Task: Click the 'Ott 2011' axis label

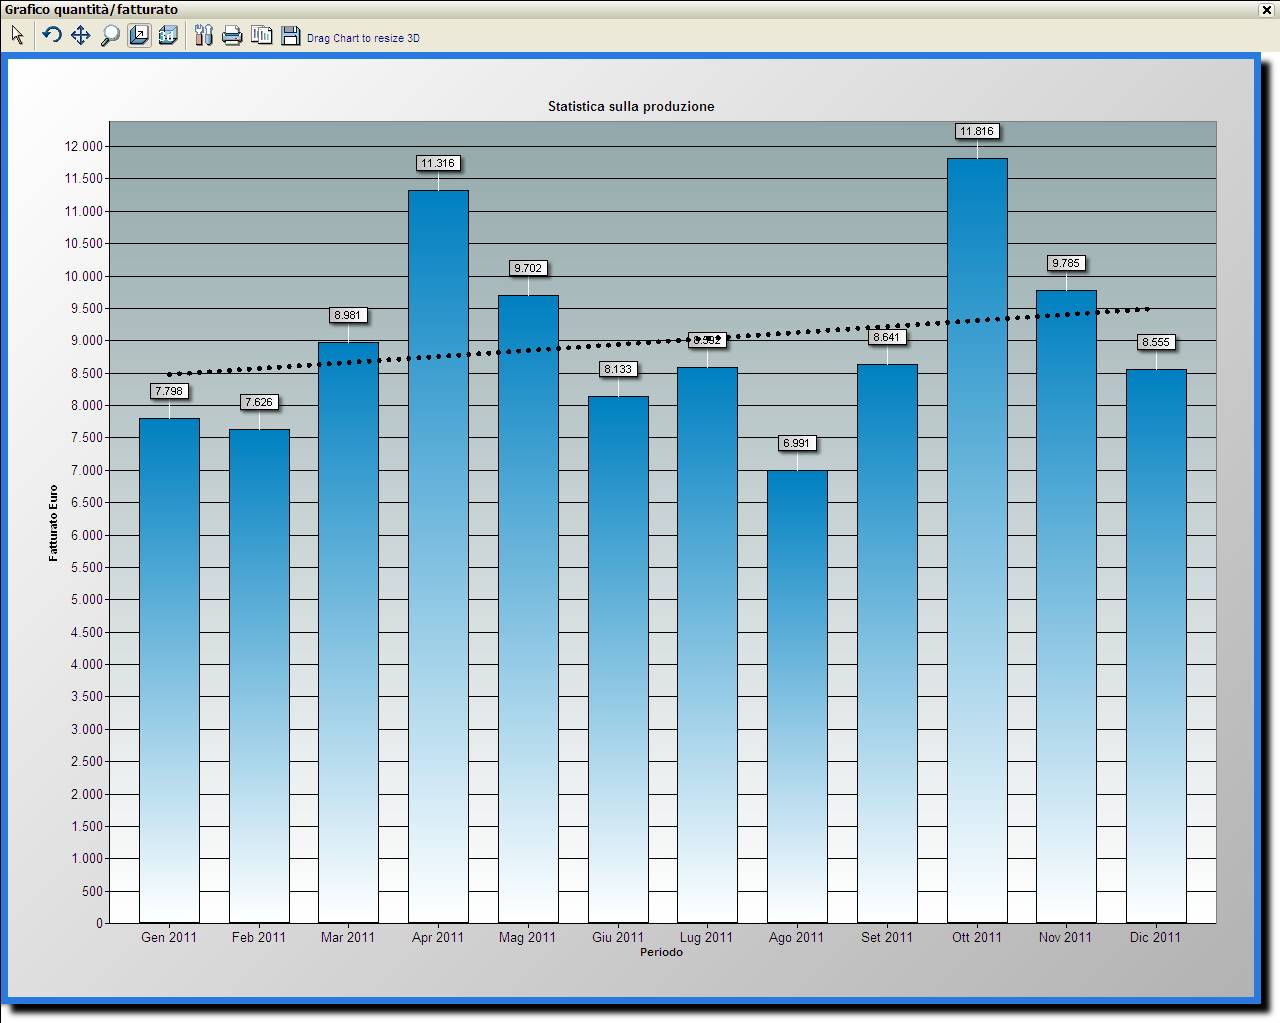Action: (977, 937)
